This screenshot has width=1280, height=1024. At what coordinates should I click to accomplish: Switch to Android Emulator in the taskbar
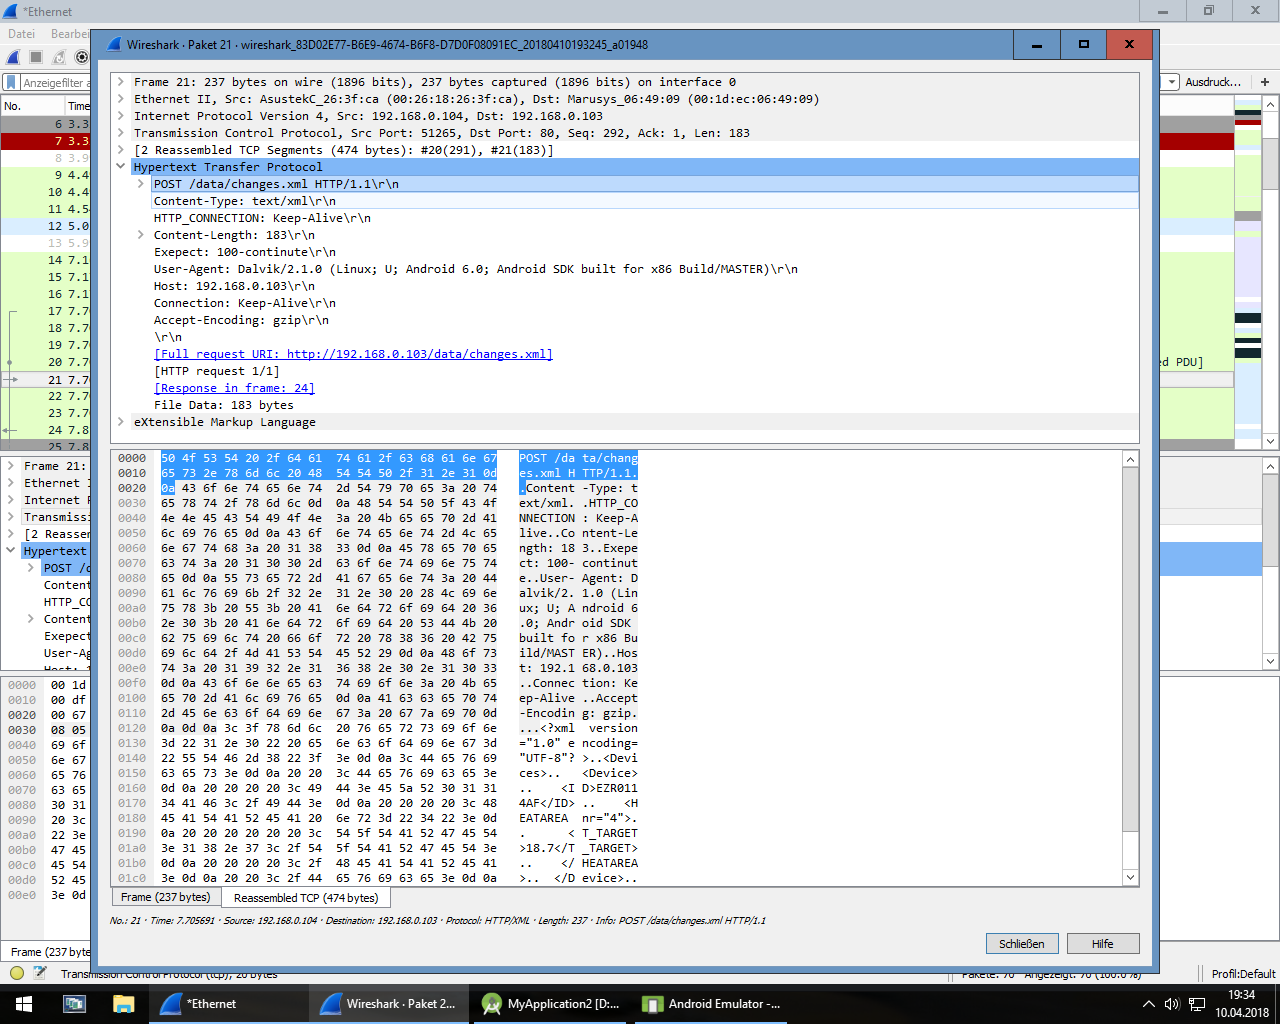pyautogui.click(x=712, y=1004)
